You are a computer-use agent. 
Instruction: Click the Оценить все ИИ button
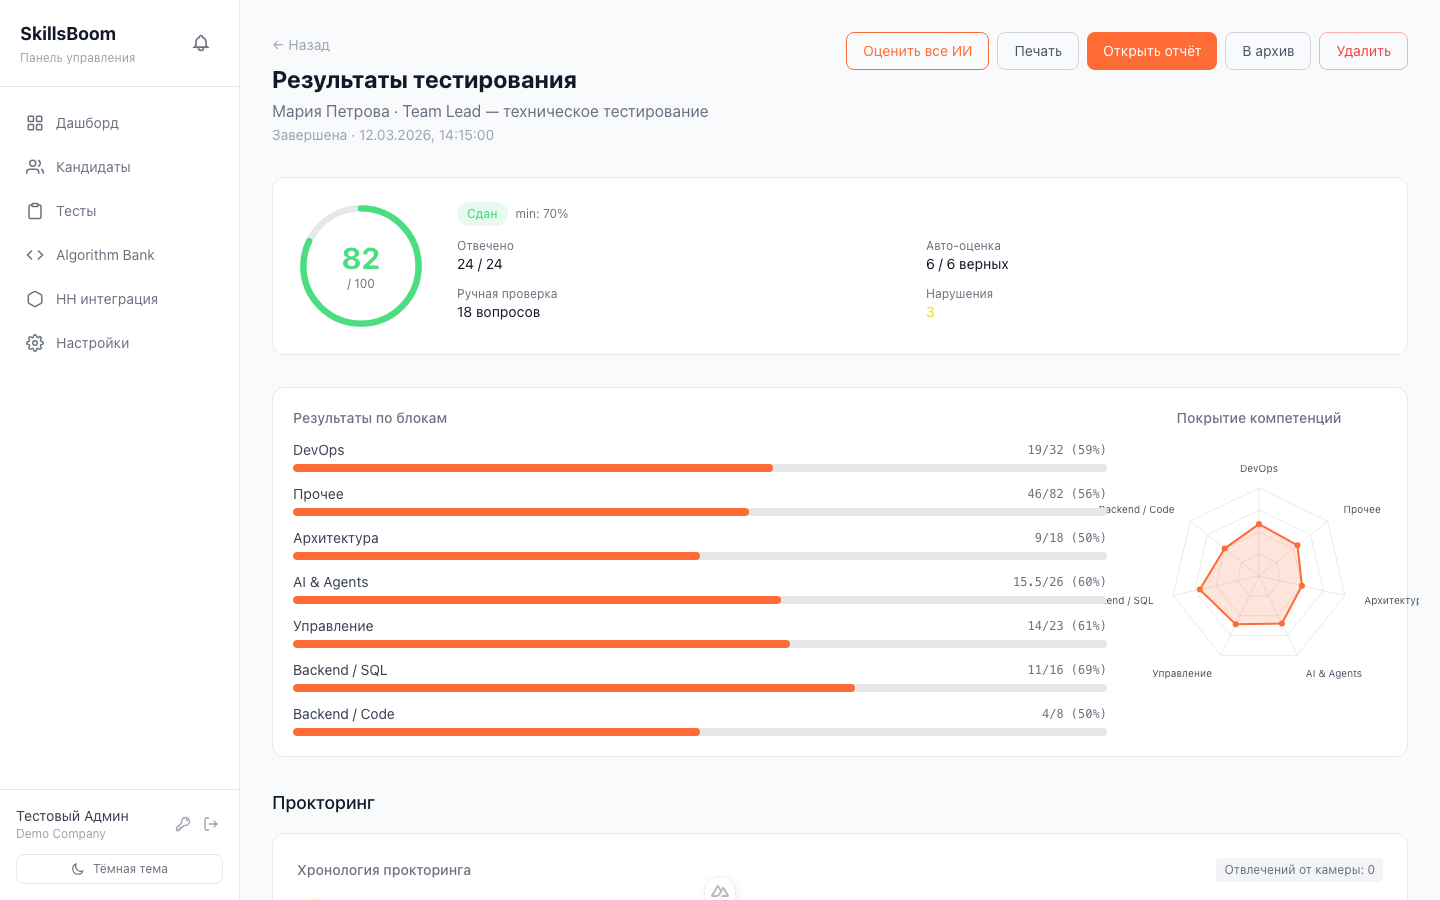tap(917, 51)
